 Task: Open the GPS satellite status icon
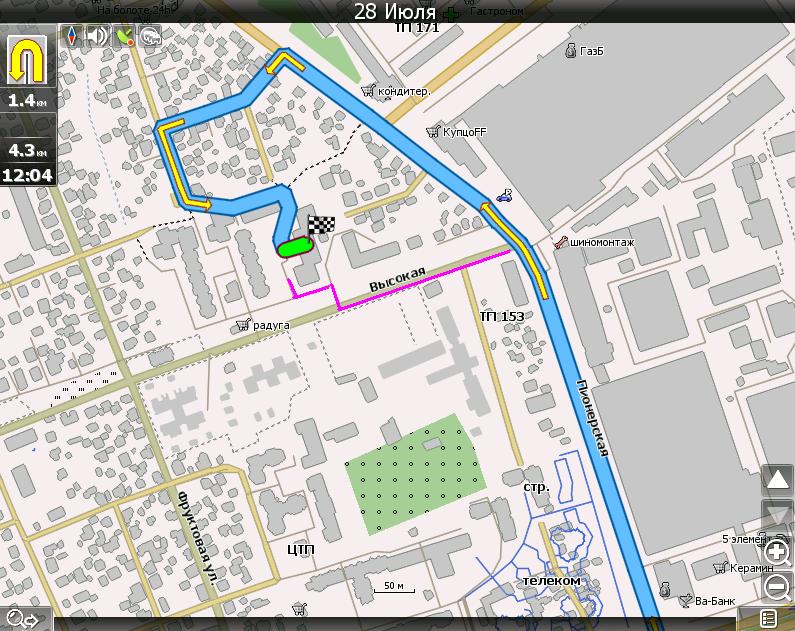124,36
